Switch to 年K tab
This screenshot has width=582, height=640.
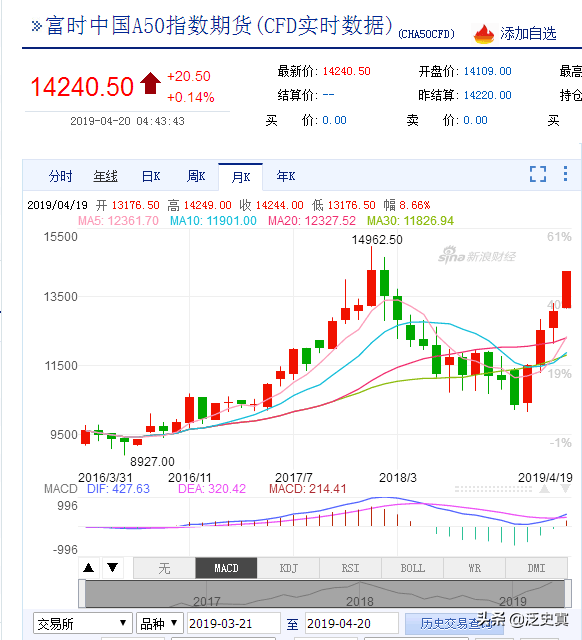point(286,176)
